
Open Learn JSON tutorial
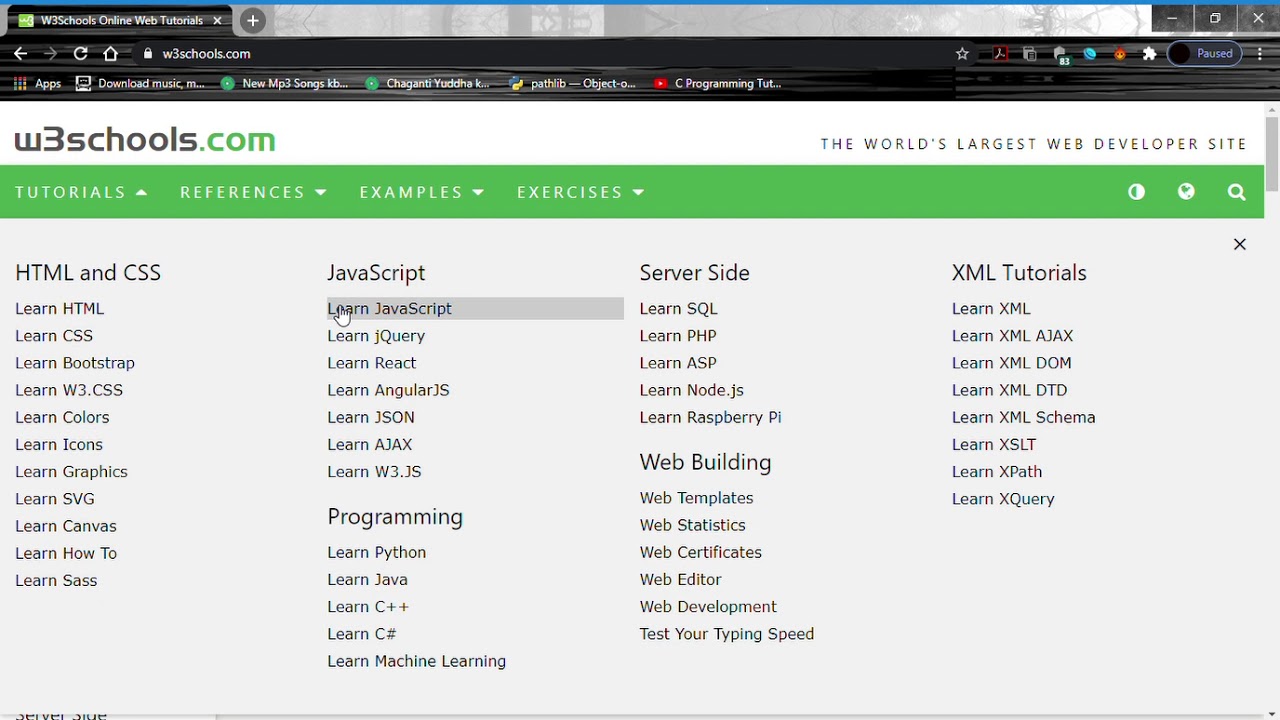click(371, 417)
